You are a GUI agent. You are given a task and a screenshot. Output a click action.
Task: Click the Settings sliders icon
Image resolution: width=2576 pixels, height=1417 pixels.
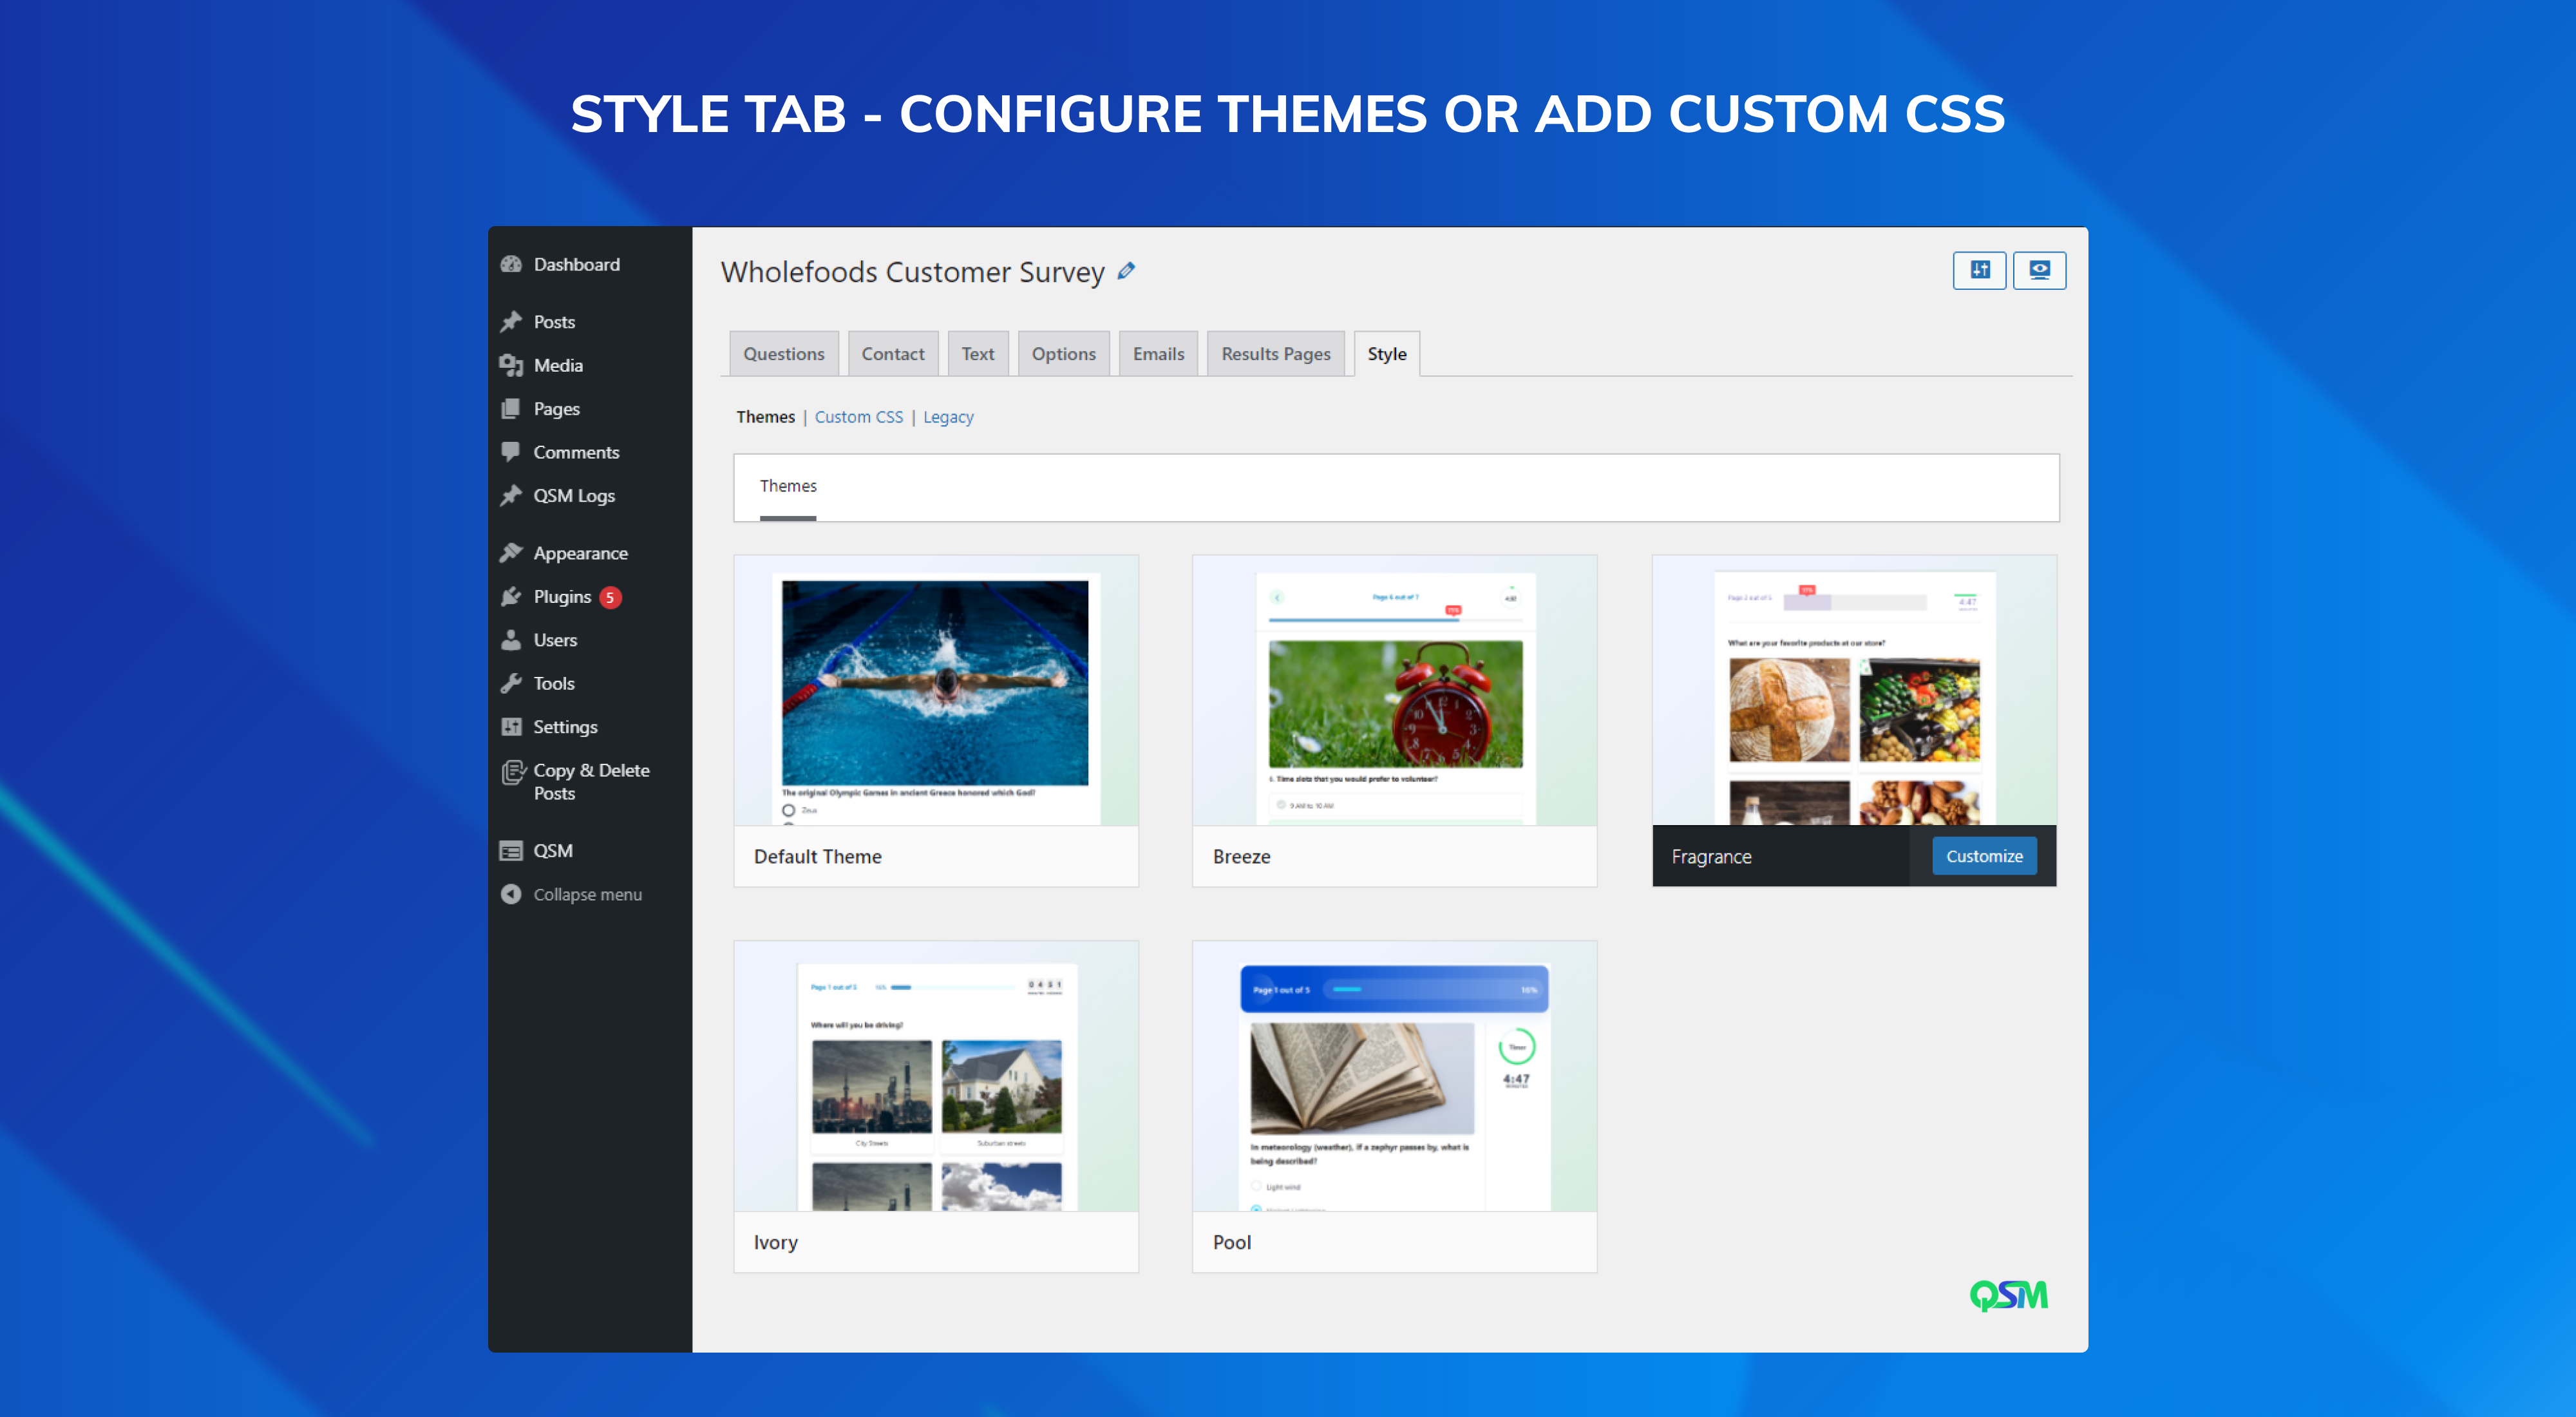pyautogui.click(x=511, y=726)
